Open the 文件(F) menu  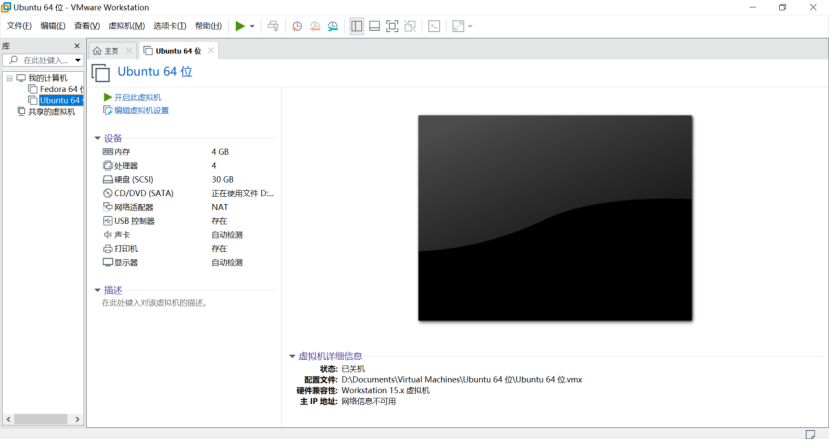click(19, 26)
